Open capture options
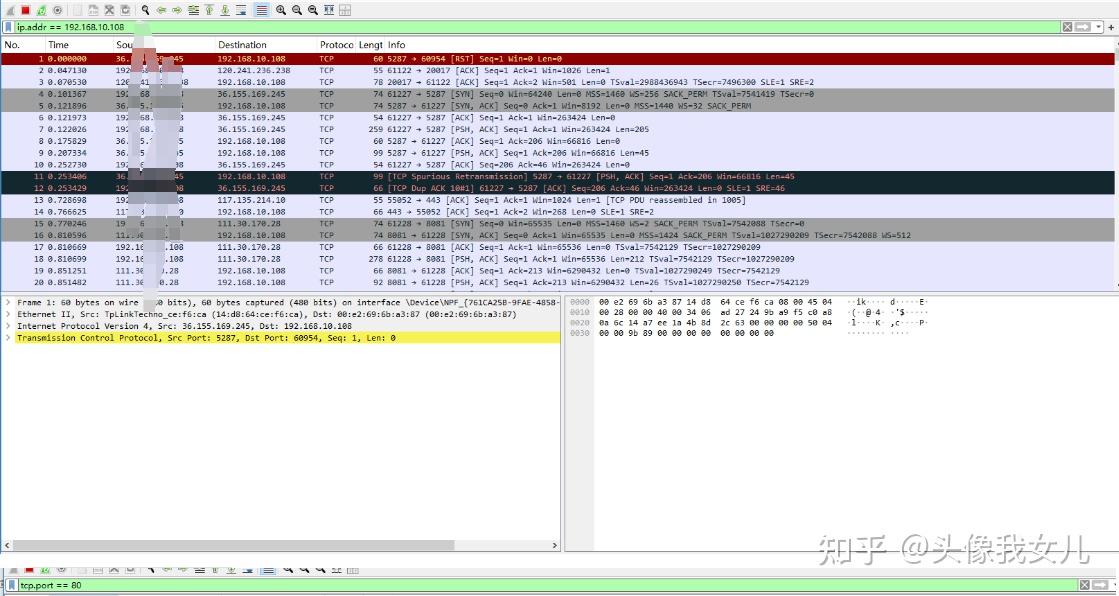1119x596 pixels. (58, 10)
